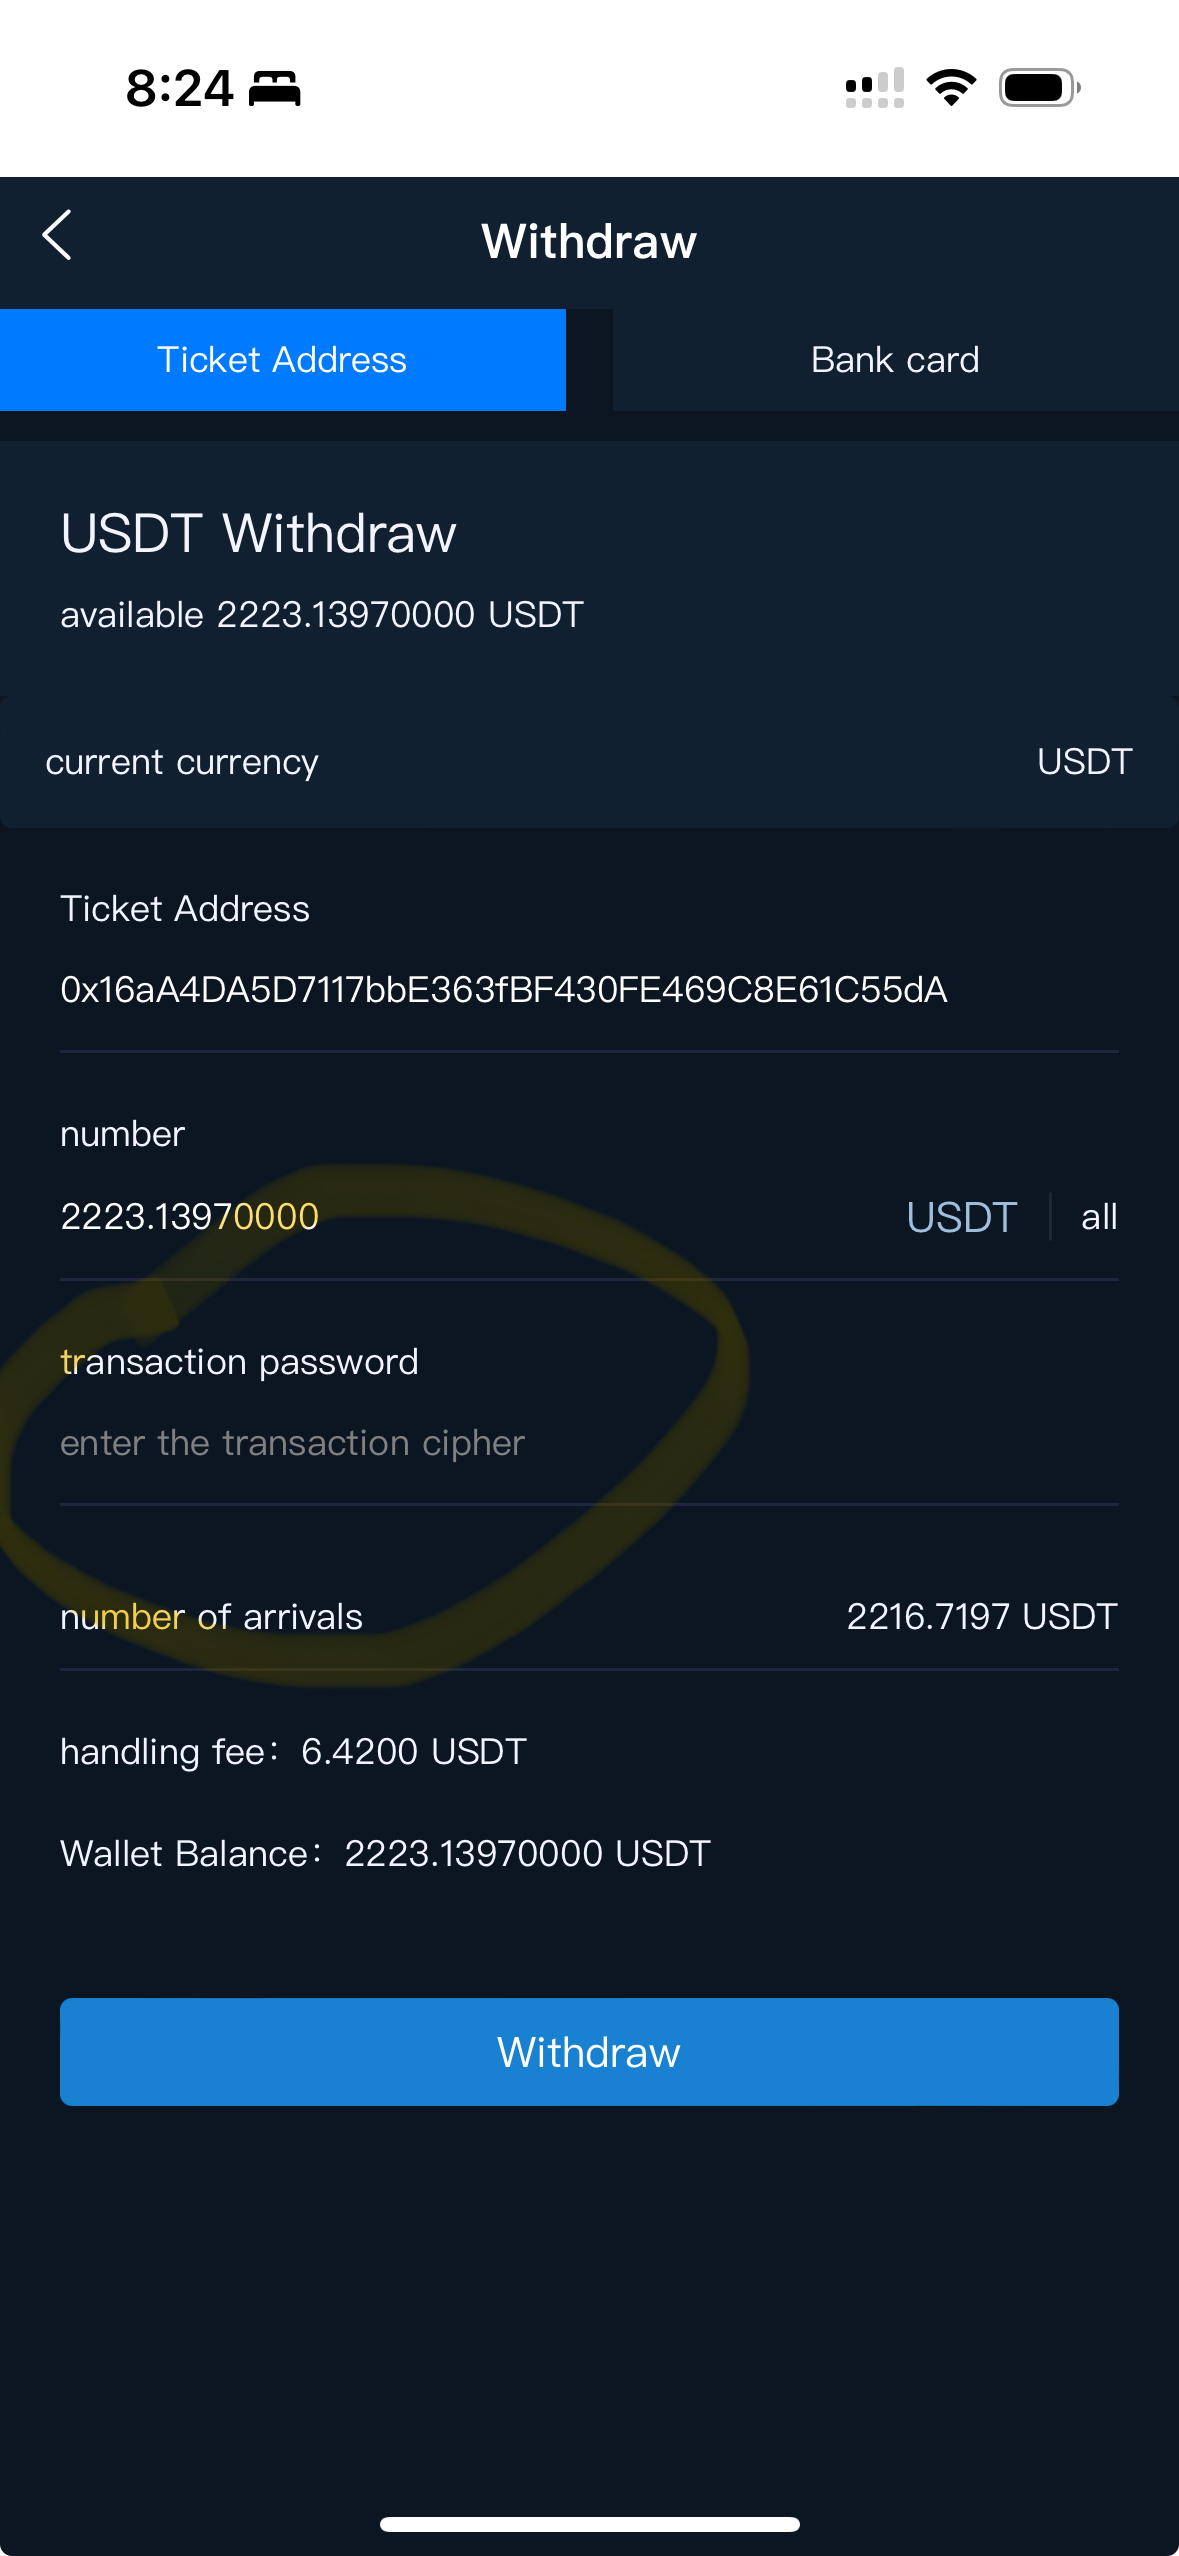The image size is (1179, 2556).
Task: Tap the Wallet Balance line
Action: tap(385, 1853)
